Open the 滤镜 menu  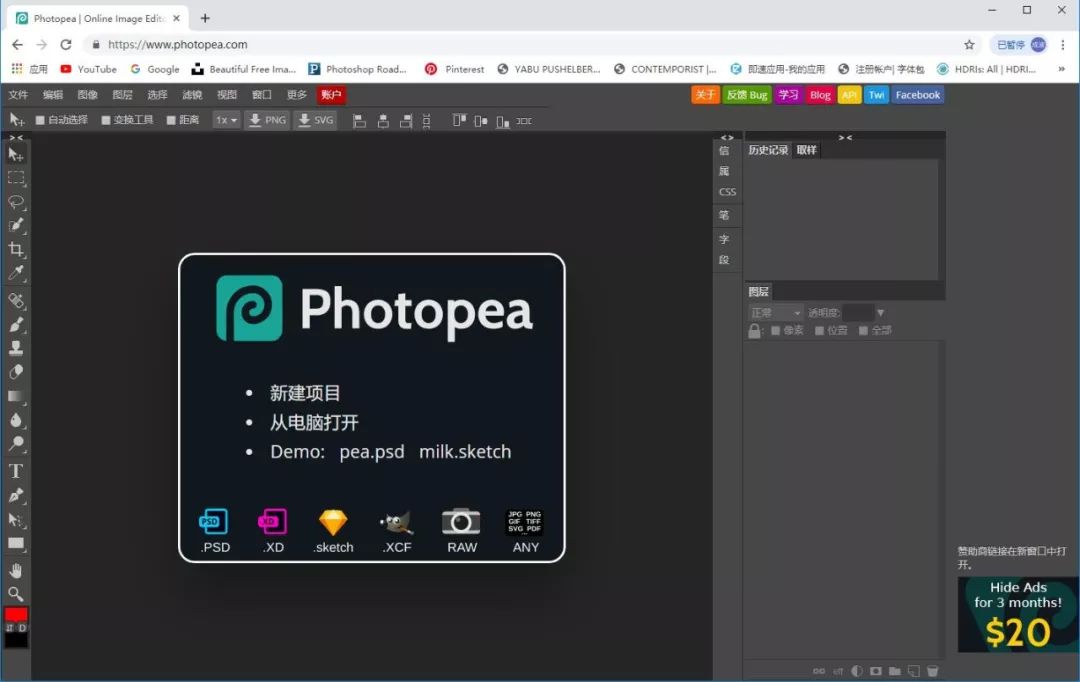pyautogui.click(x=192, y=95)
